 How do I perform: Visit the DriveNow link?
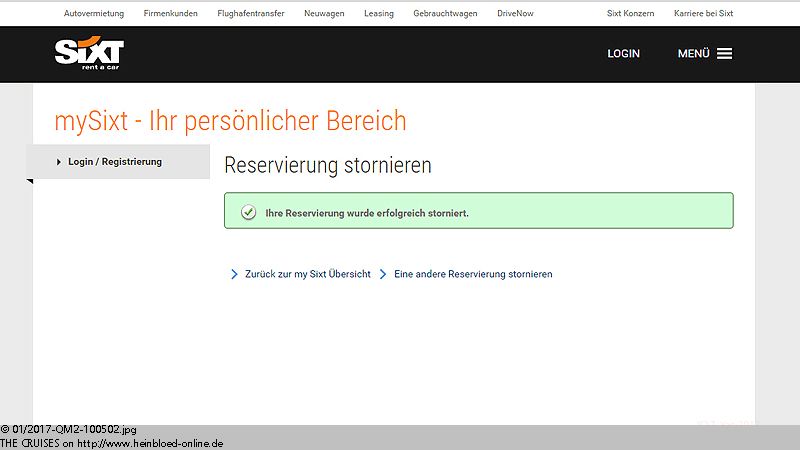click(x=515, y=13)
